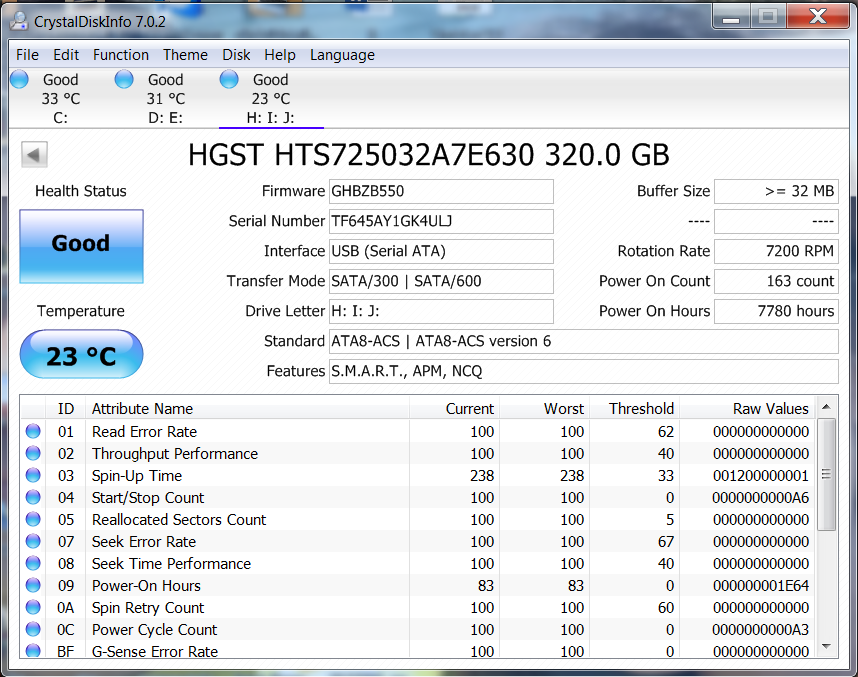Click the Worst column header

point(544,409)
